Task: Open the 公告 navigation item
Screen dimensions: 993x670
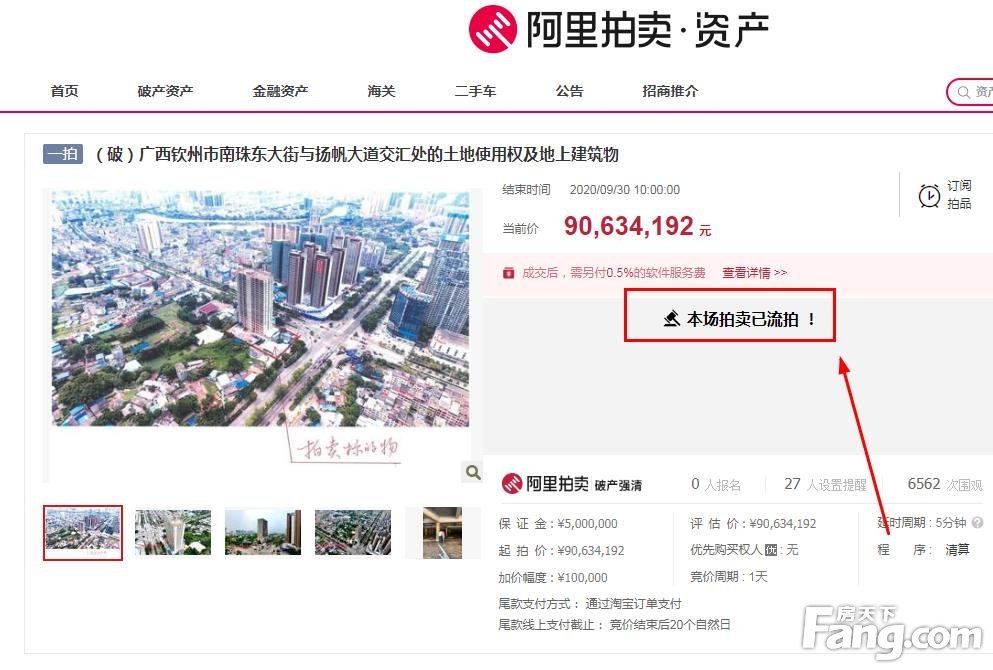Action: [569, 91]
